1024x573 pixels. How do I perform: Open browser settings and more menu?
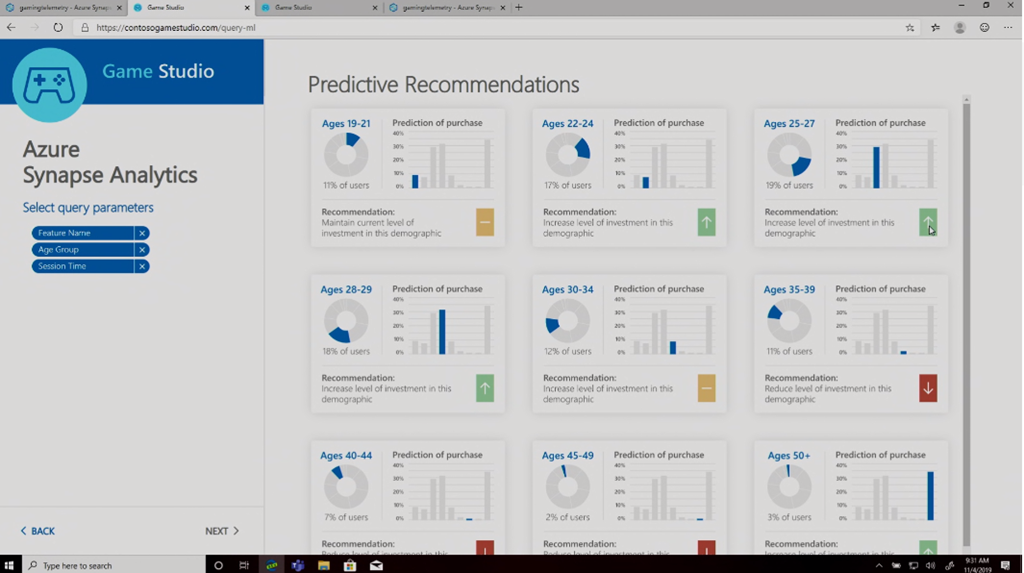click(x=1008, y=27)
